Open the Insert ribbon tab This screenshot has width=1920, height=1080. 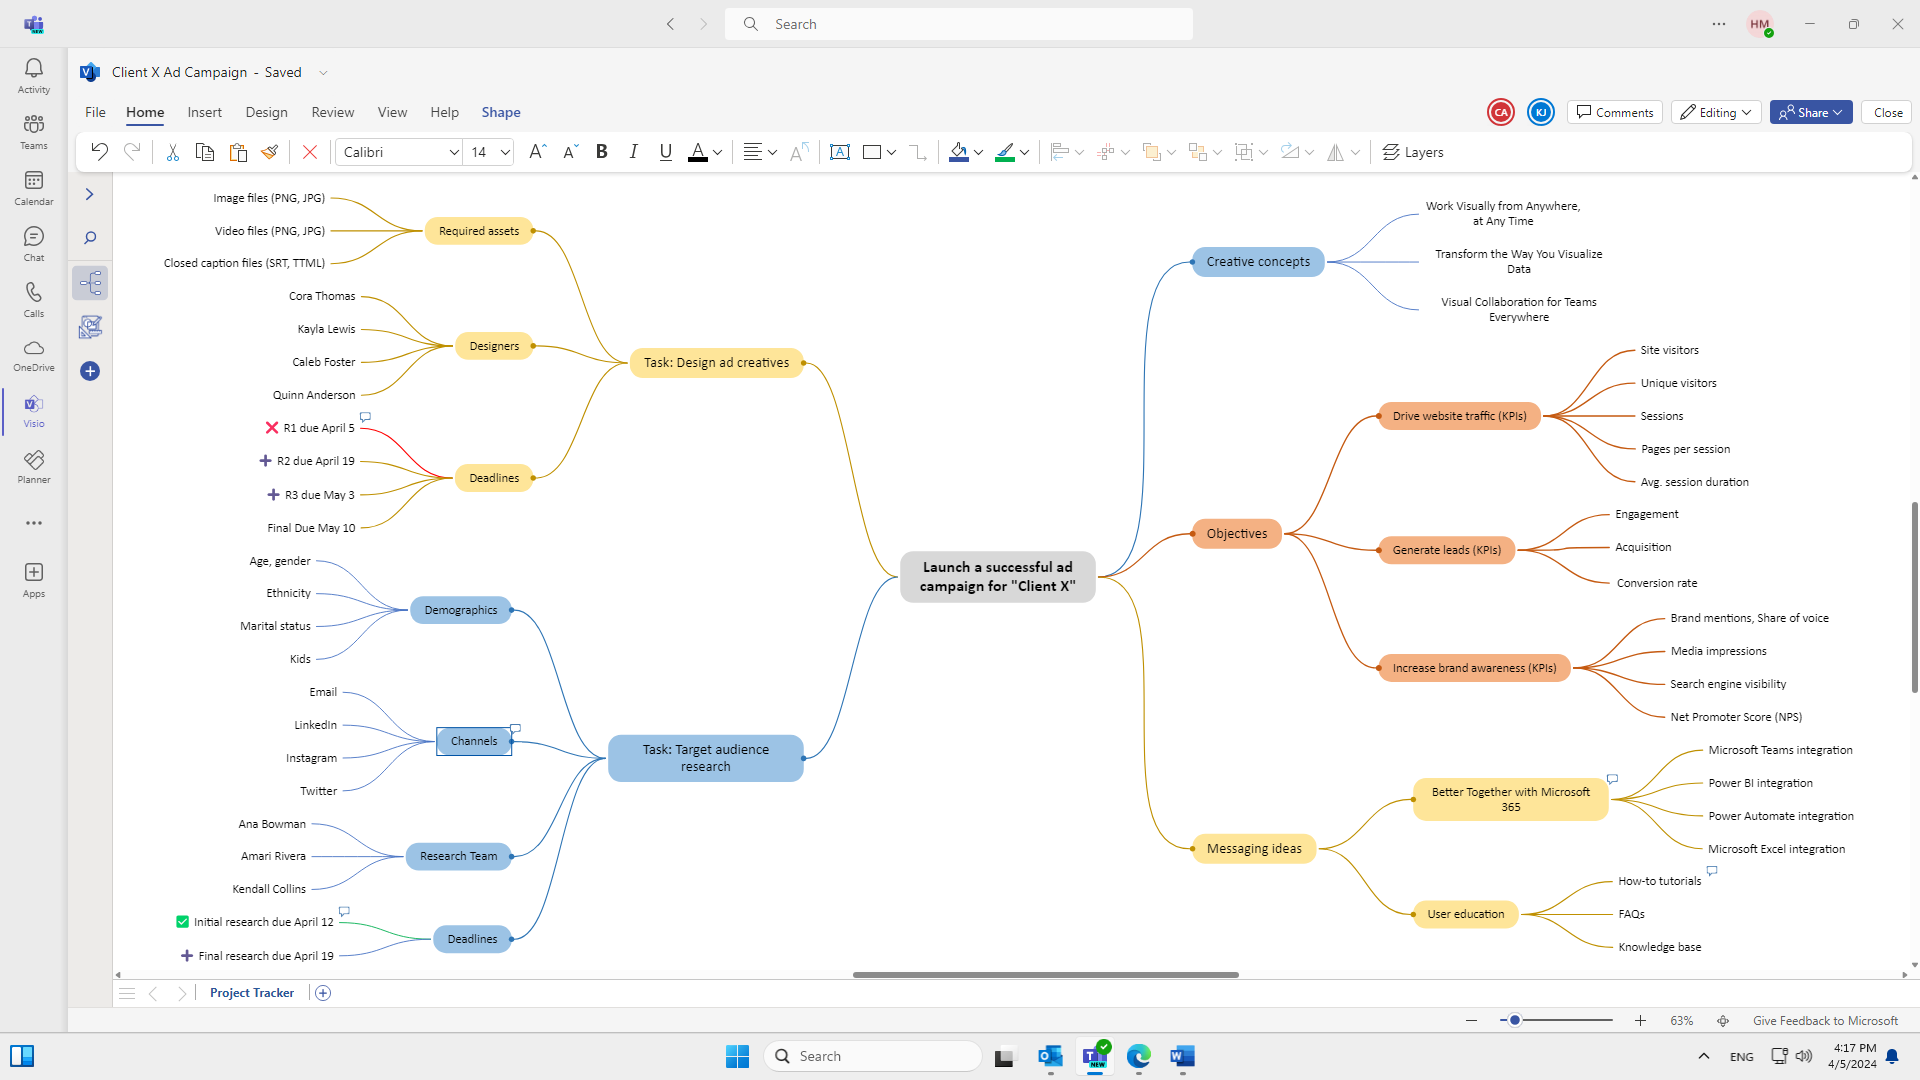204,112
